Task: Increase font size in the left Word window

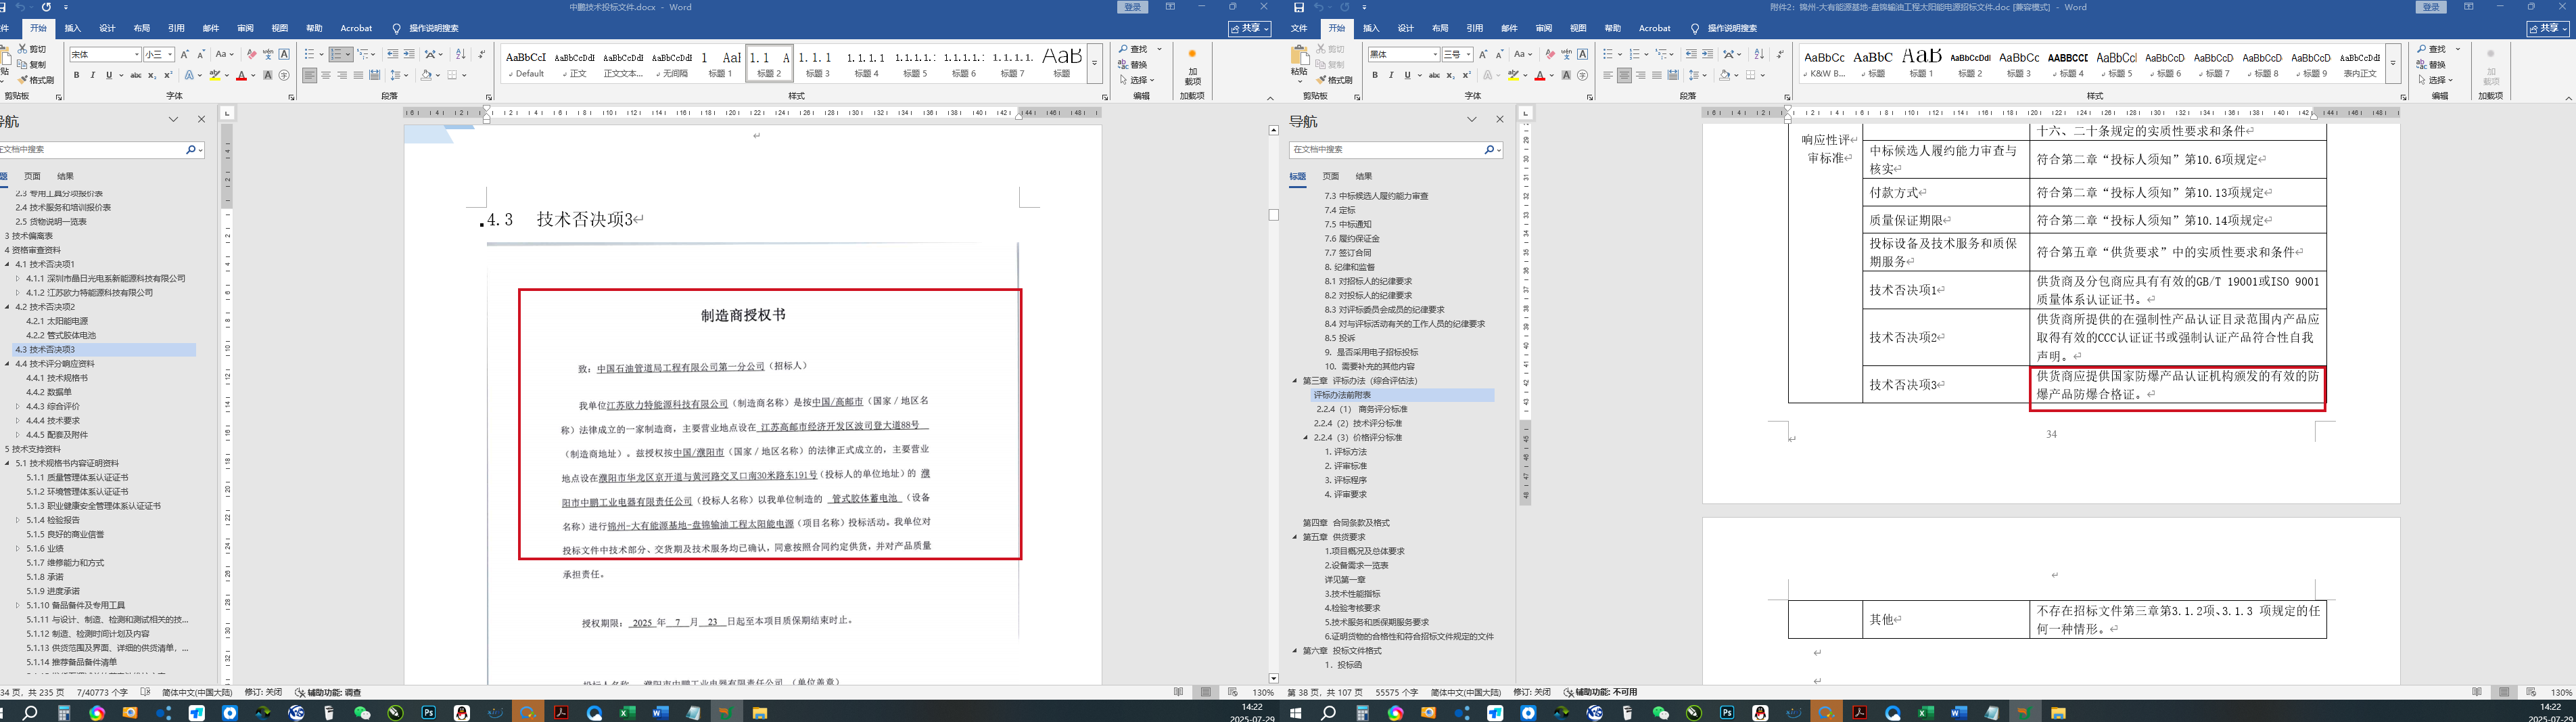Action: pyautogui.click(x=185, y=54)
